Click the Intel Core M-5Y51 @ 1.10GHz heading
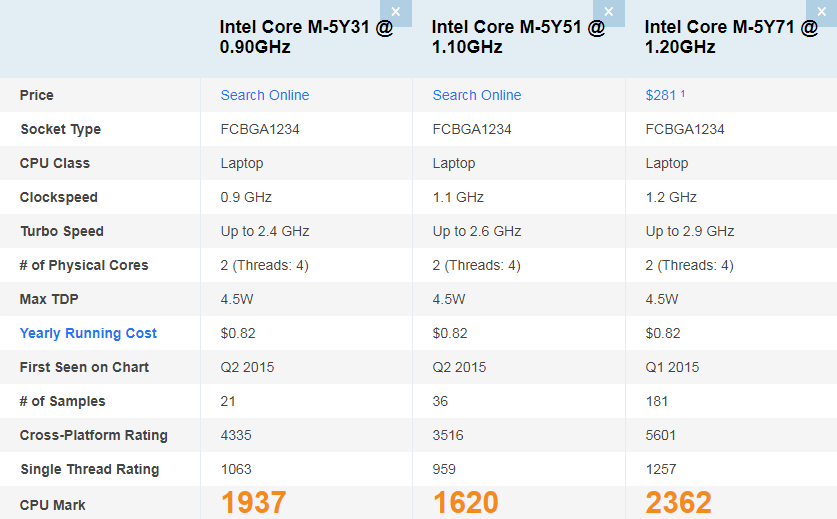 (x=518, y=37)
